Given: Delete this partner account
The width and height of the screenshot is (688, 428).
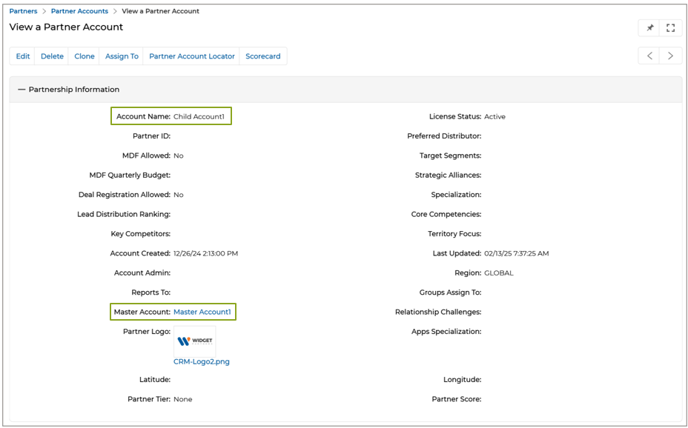Looking at the screenshot, I should pyautogui.click(x=52, y=57).
